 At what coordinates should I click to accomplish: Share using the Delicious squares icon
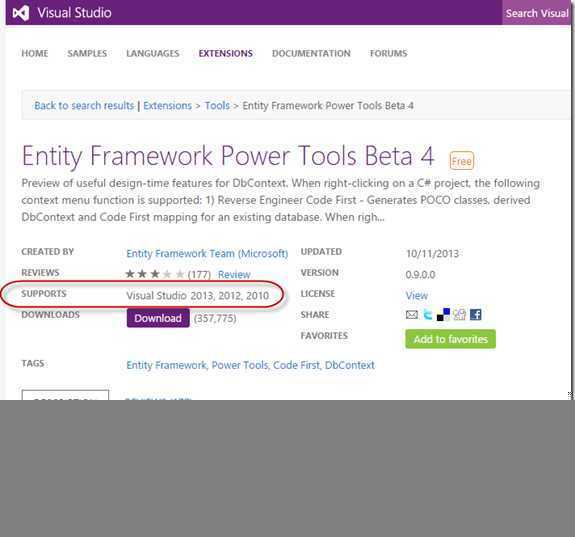tap(443, 314)
